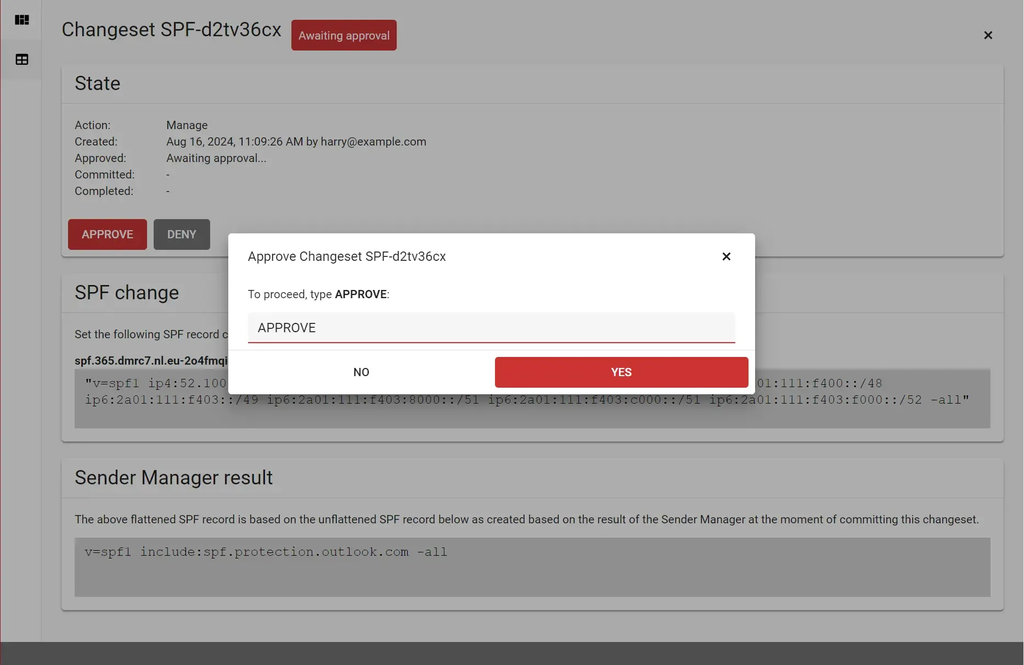The width and height of the screenshot is (1024, 665).
Task: Close the Approve Changeset dialog with X
Action: (726, 257)
